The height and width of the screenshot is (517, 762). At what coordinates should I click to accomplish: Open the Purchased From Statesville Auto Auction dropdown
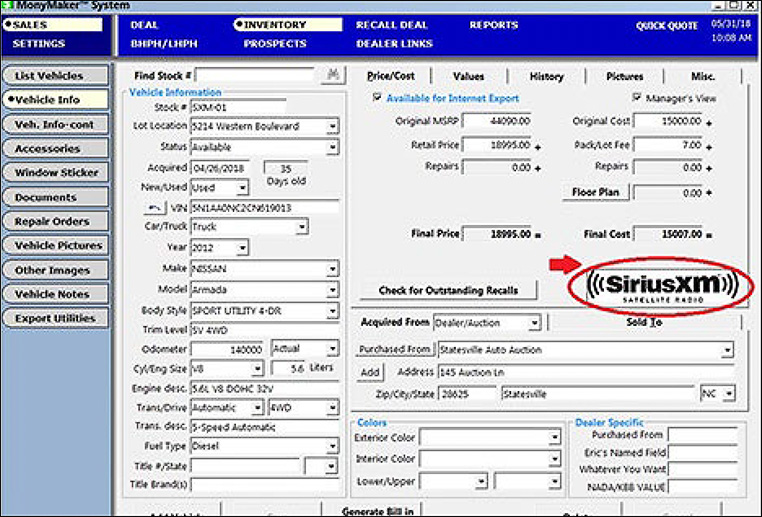coord(727,350)
